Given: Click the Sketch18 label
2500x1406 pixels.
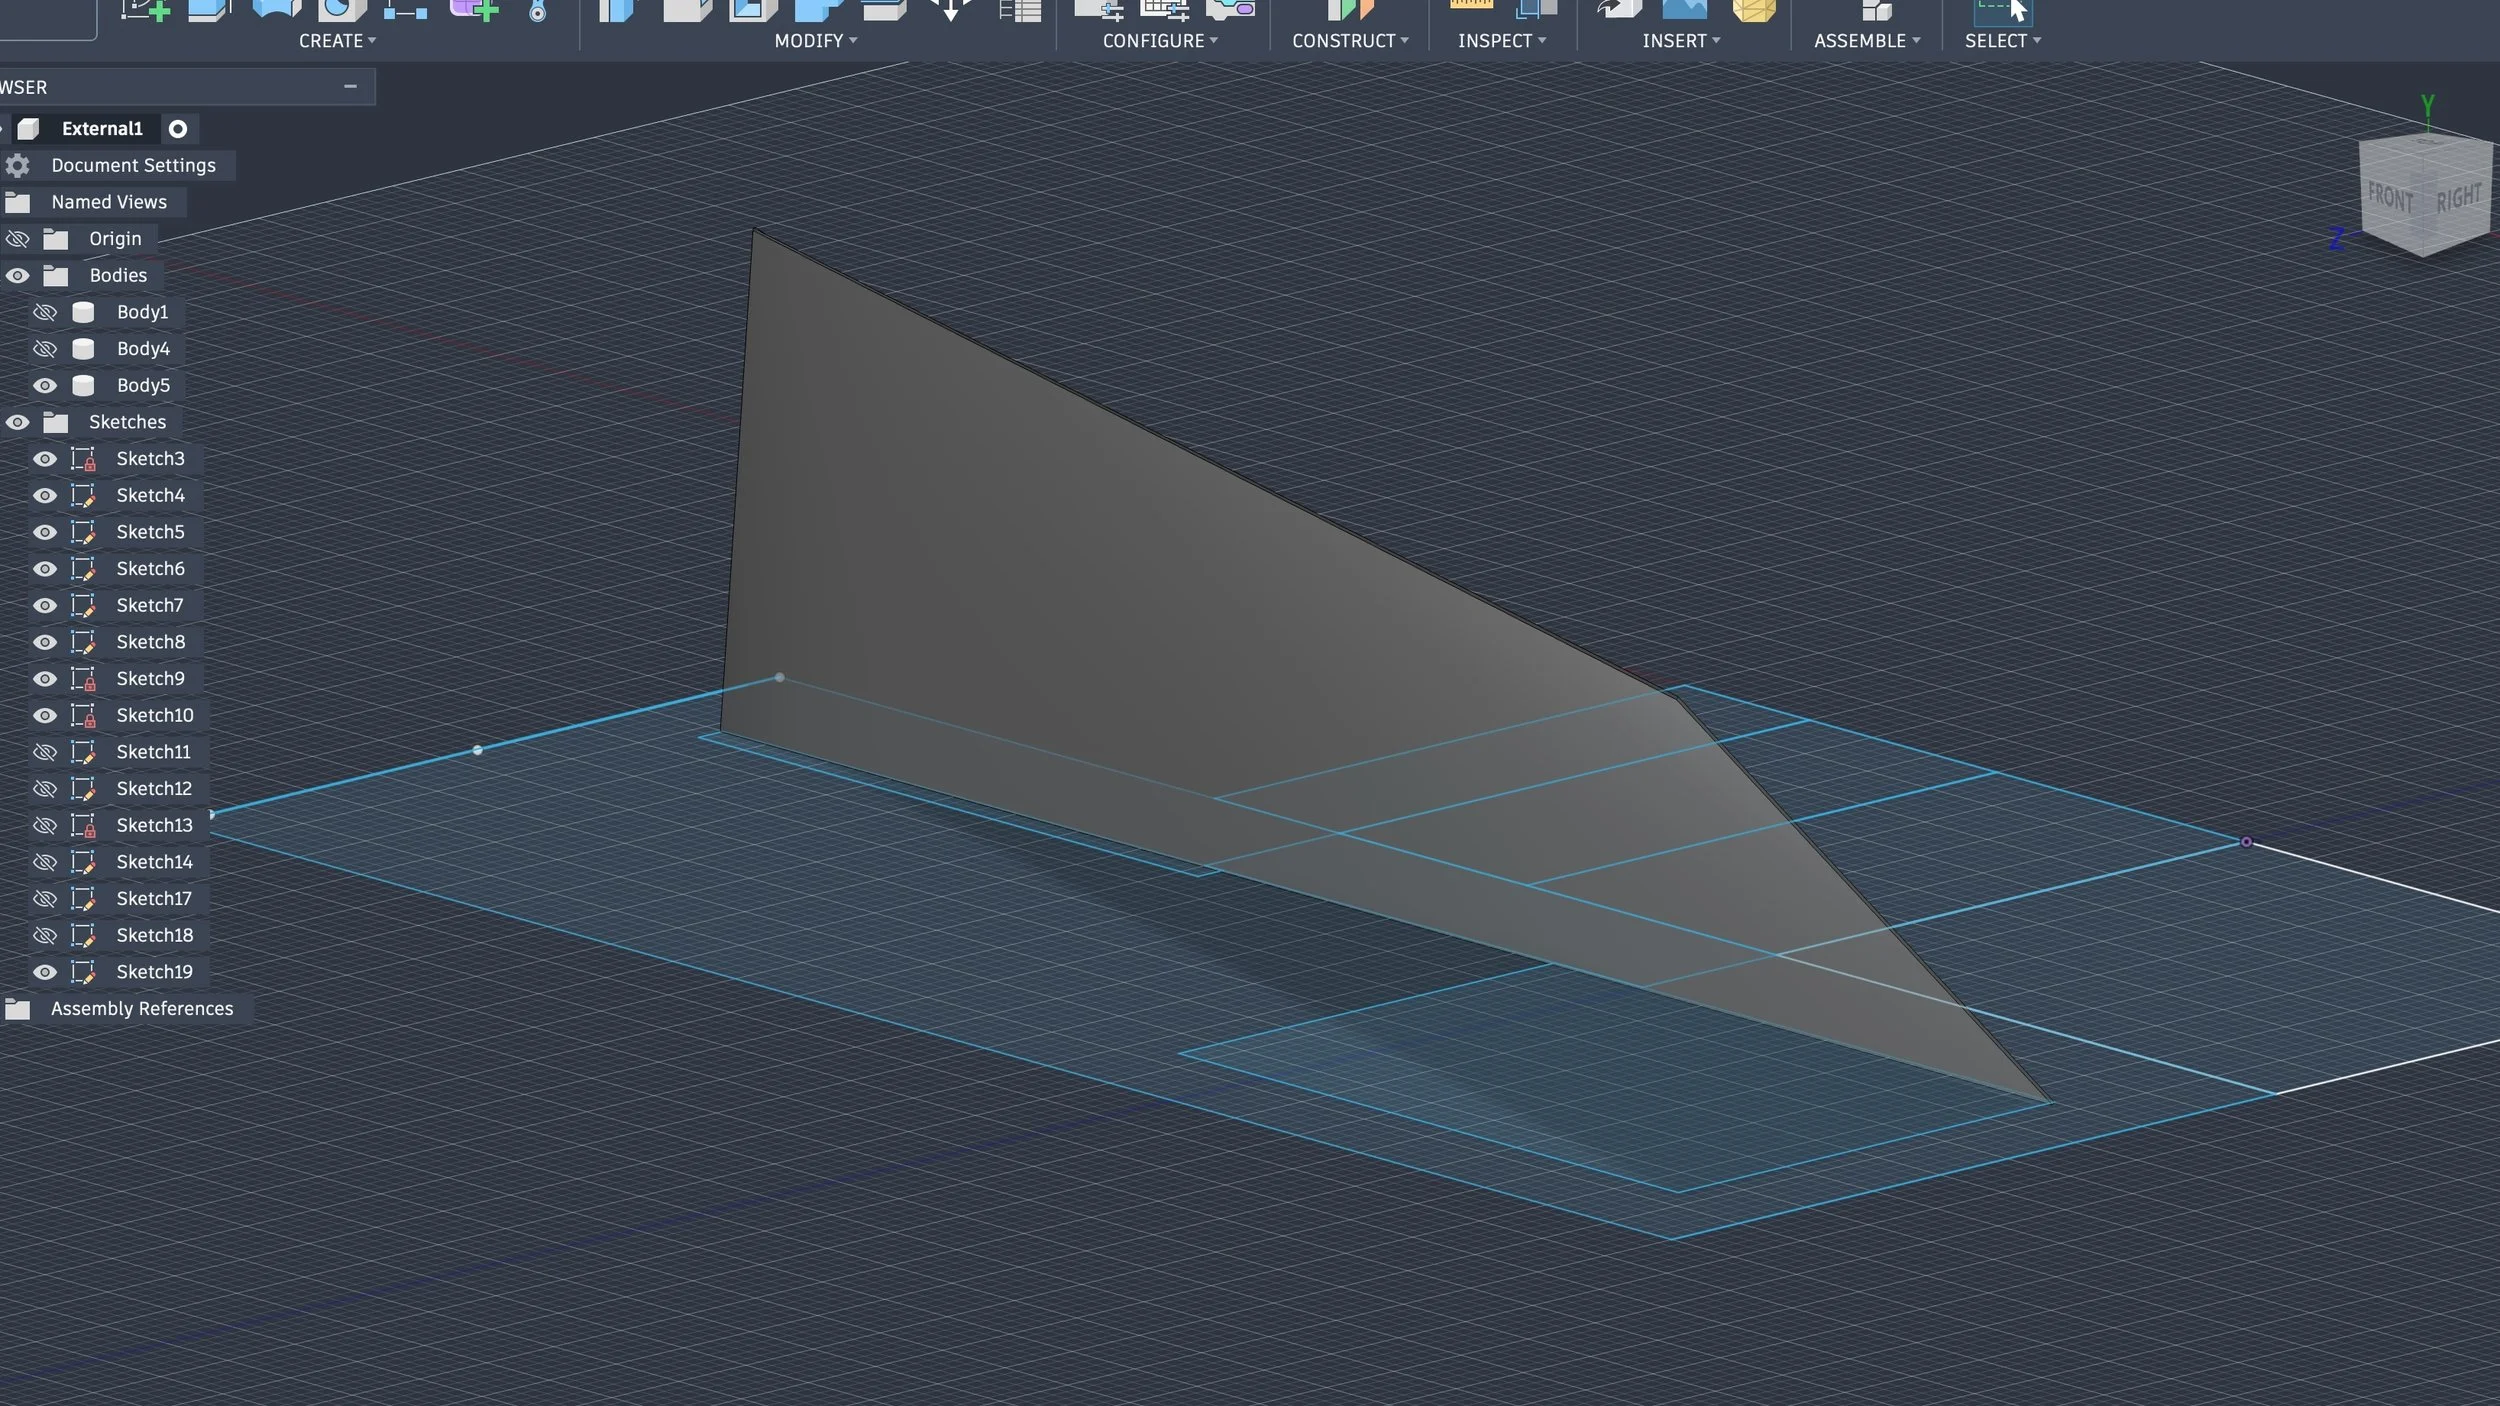Looking at the screenshot, I should (155, 935).
